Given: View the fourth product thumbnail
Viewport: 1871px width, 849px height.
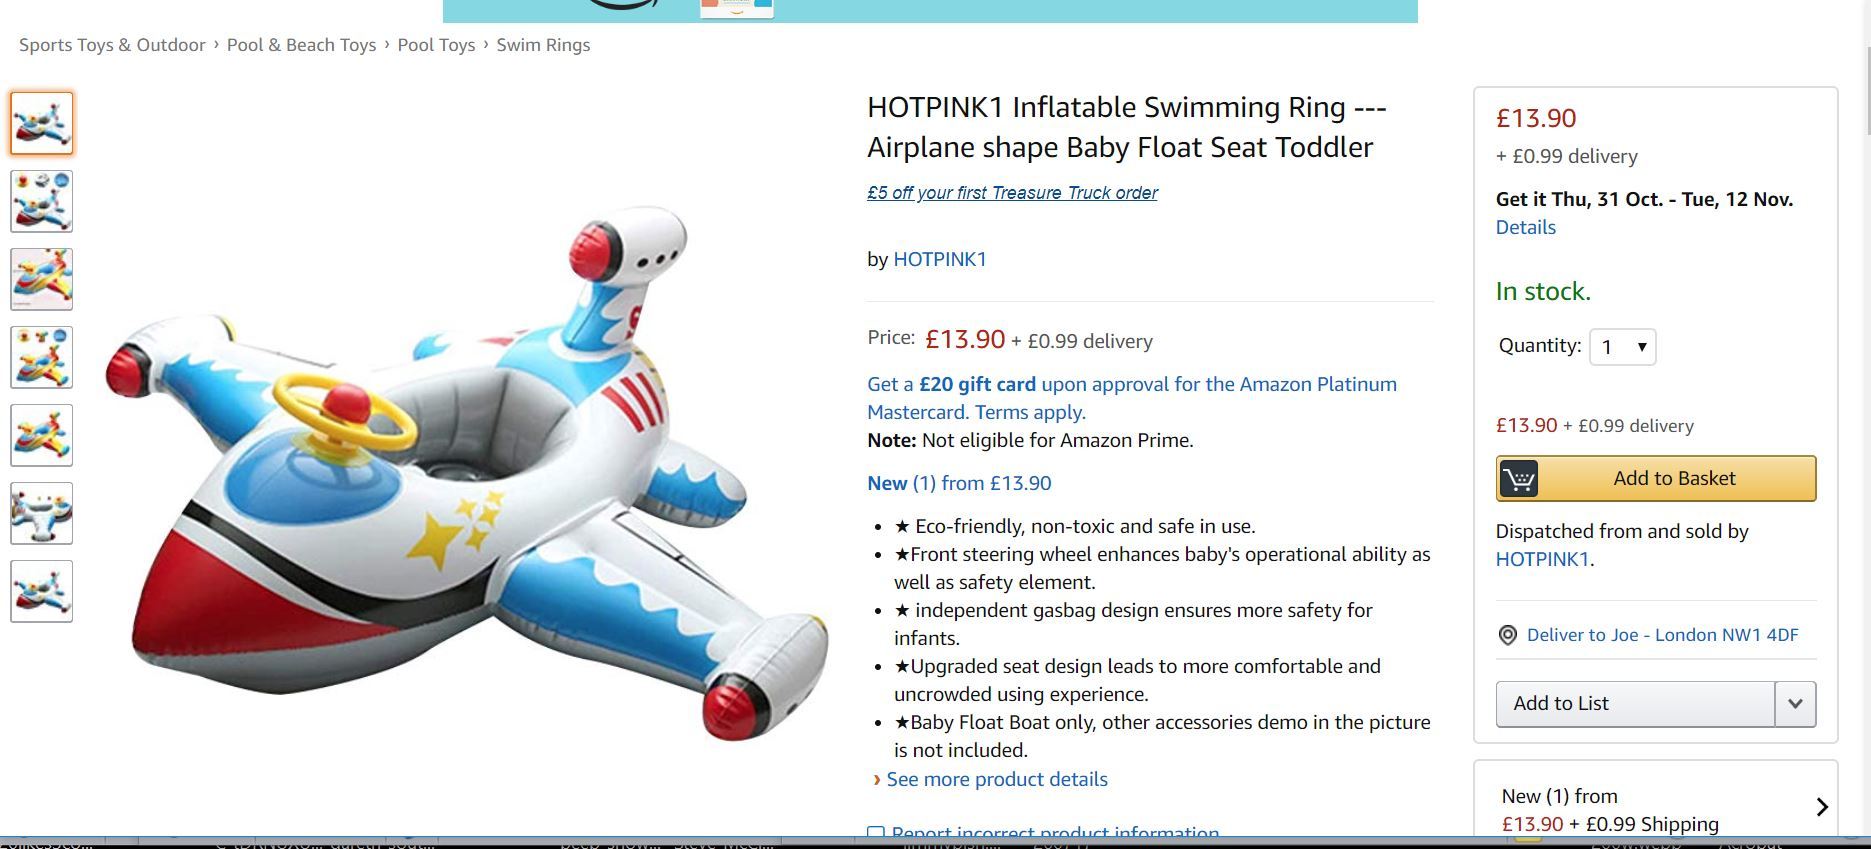Looking at the screenshot, I should coord(42,357).
